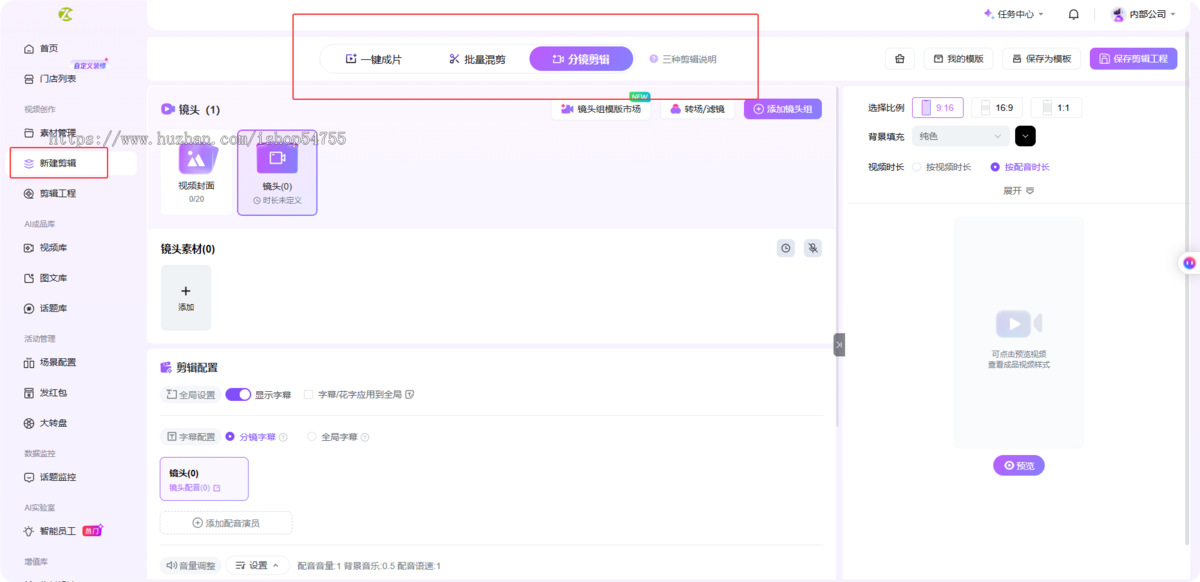The image size is (1200, 582).
Task: Open the 纯色 background fill dropdown
Action: point(961,136)
